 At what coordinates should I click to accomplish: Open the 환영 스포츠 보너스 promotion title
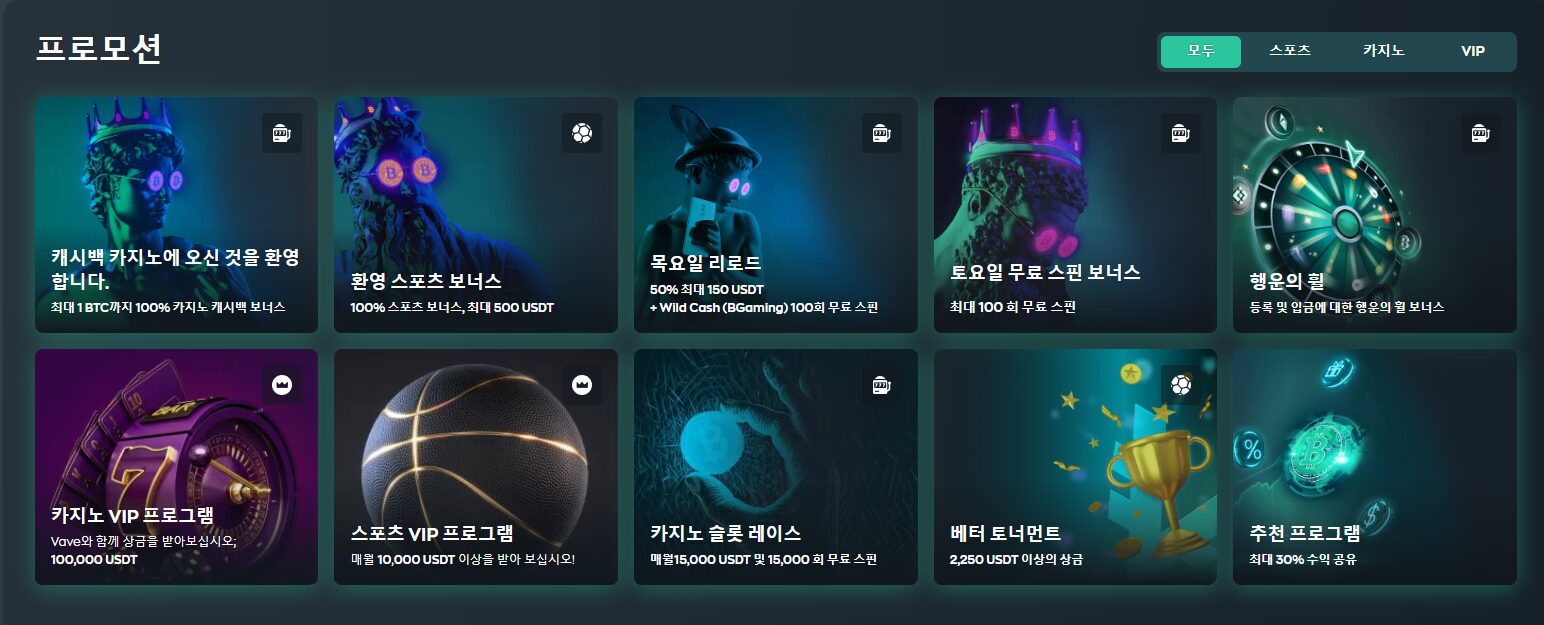coord(426,282)
